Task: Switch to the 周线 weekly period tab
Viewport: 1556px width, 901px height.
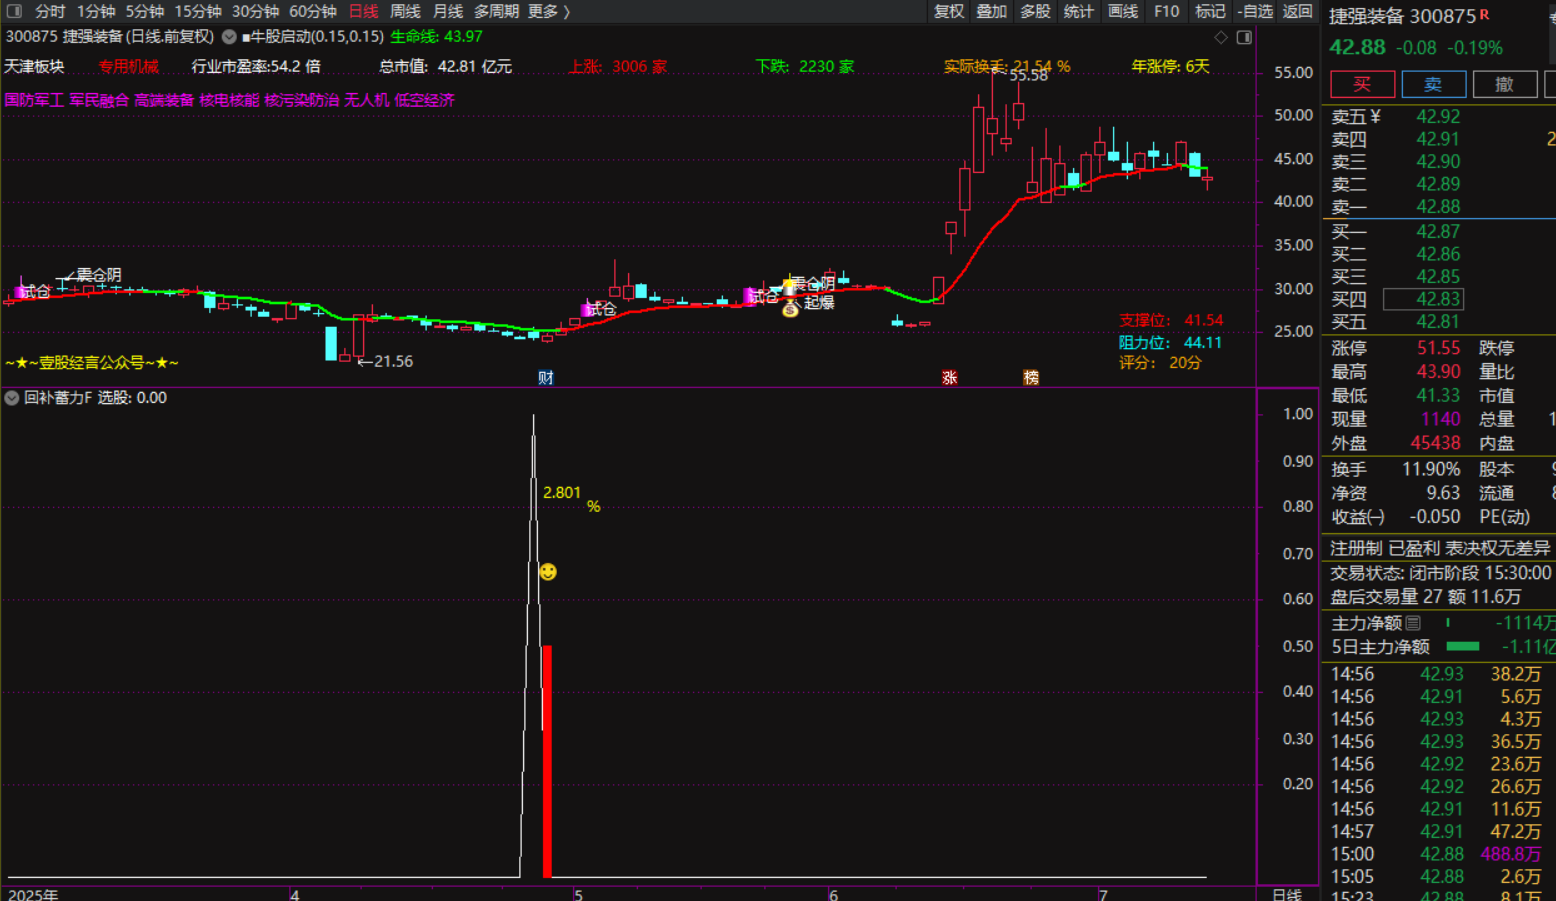Action: tap(405, 11)
